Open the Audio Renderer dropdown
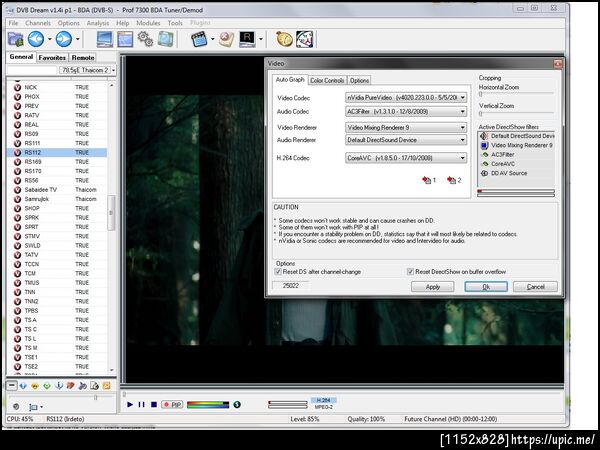Screen dimensions: 600x450 (x=406, y=140)
